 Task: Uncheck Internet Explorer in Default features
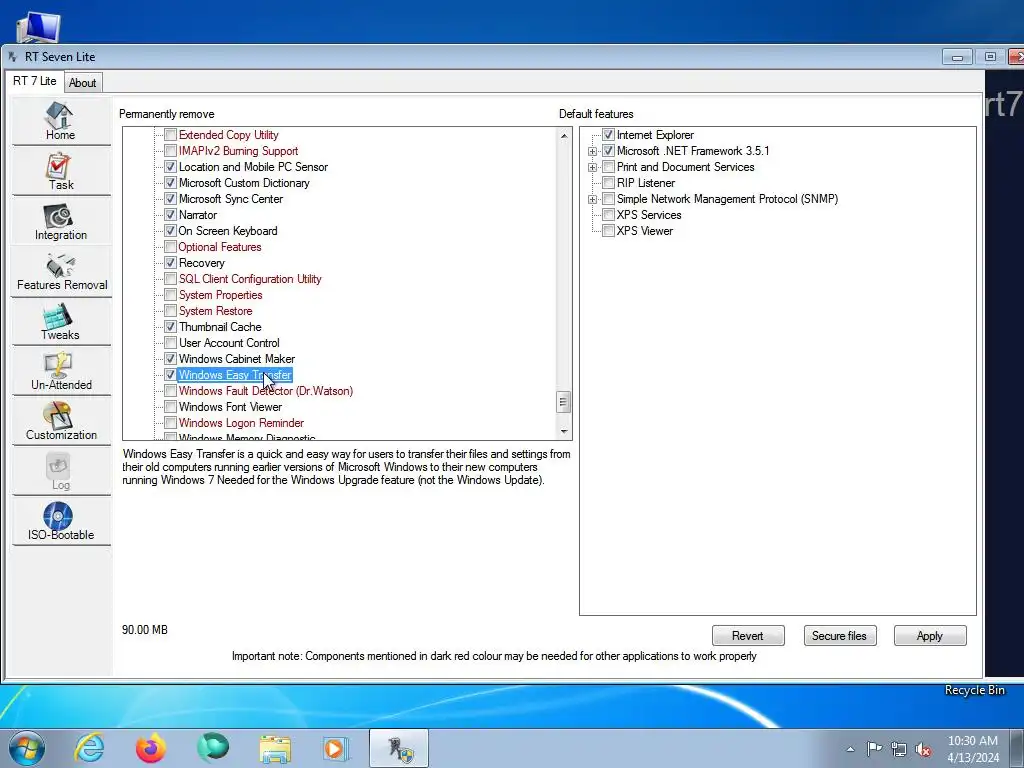point(608,135)
